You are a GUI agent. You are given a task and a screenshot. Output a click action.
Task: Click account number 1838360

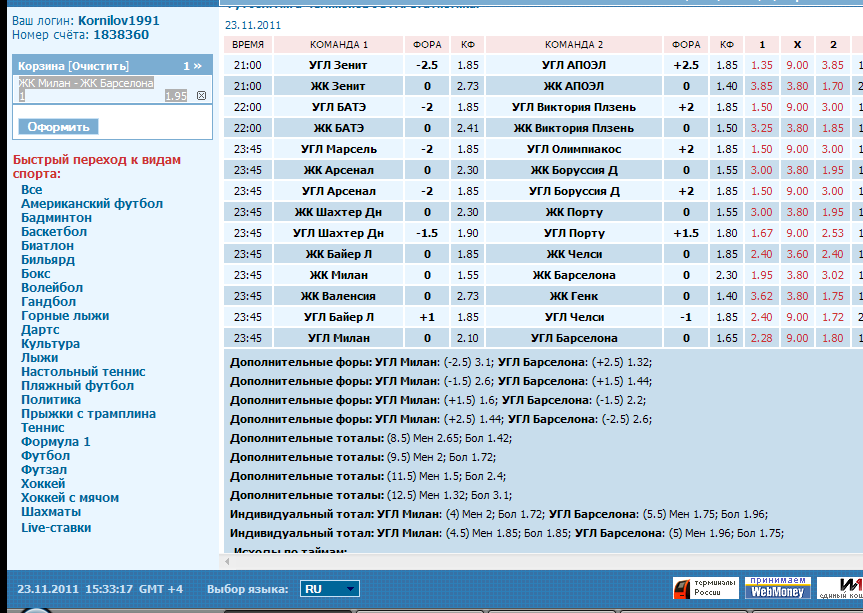point(121,35)
